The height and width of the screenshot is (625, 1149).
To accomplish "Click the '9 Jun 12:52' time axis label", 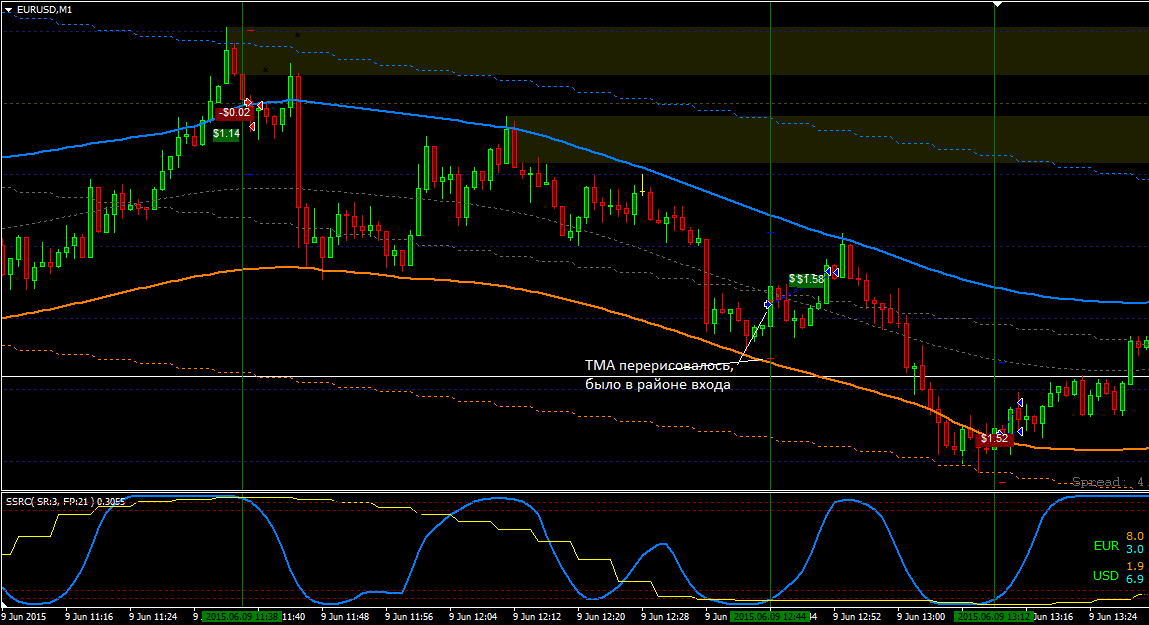I will click(857, 617).
